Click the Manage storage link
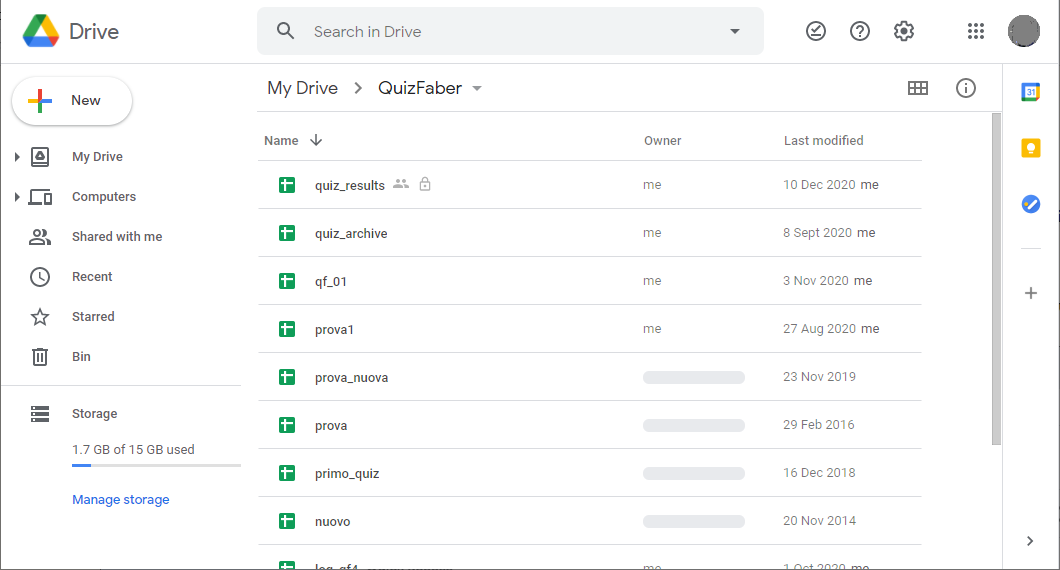 point(121,500)
